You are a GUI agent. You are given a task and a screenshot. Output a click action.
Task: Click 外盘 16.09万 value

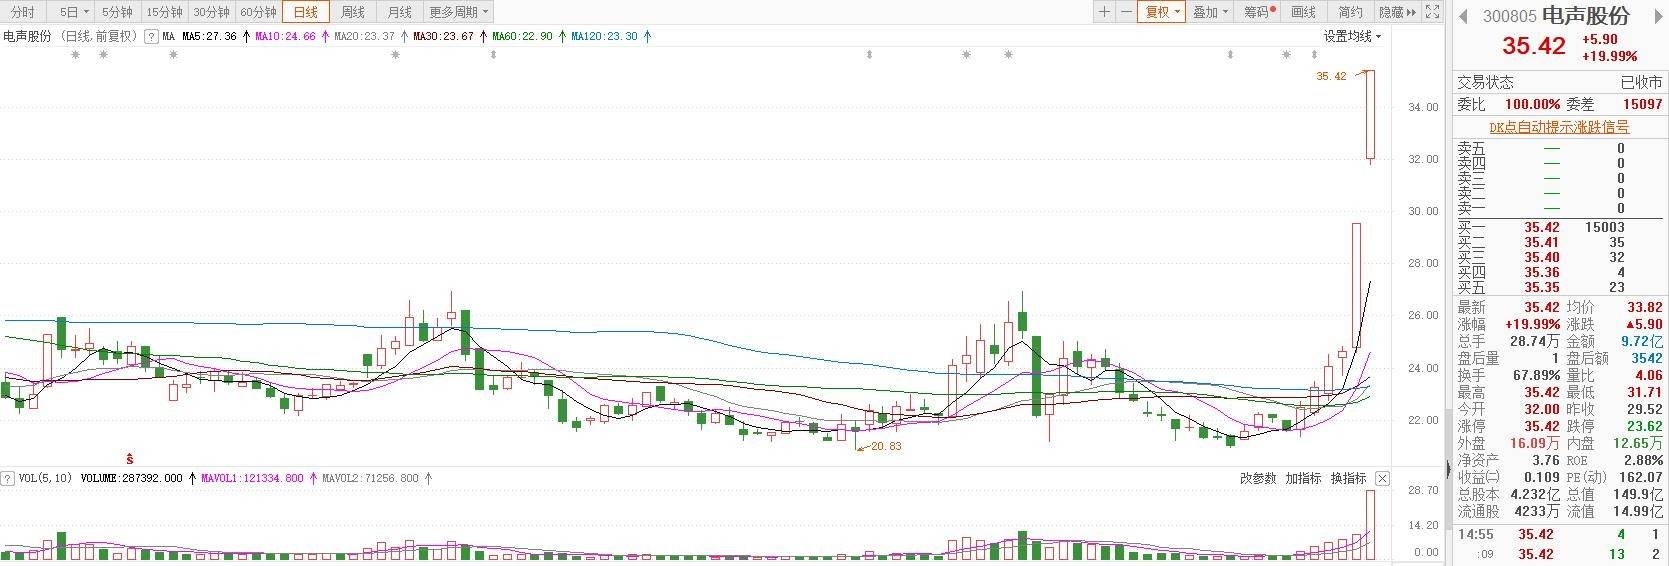[x=1535, y=443]
